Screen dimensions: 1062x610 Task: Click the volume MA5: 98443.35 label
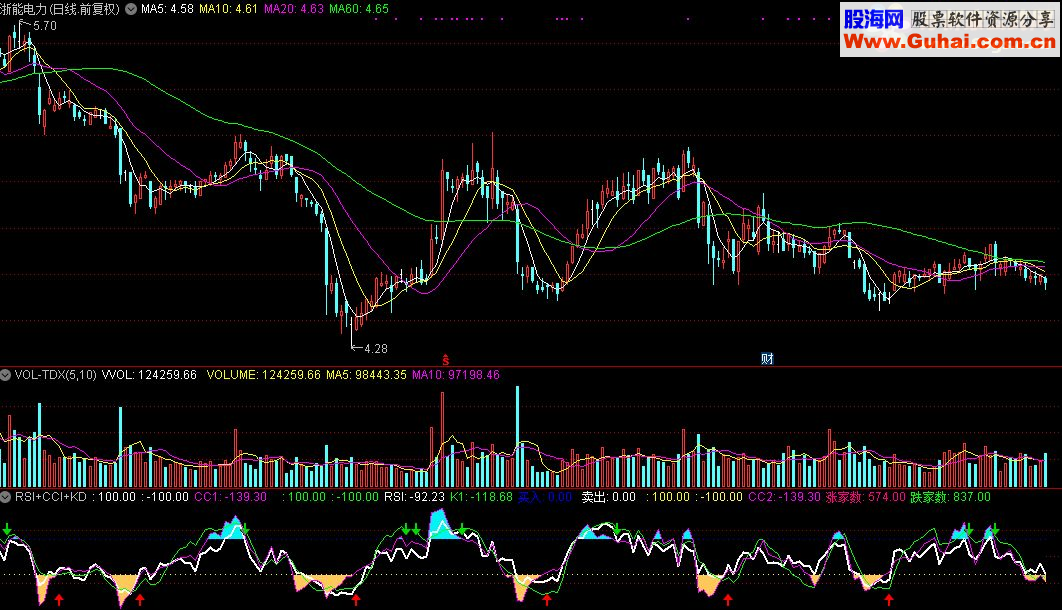366,374
